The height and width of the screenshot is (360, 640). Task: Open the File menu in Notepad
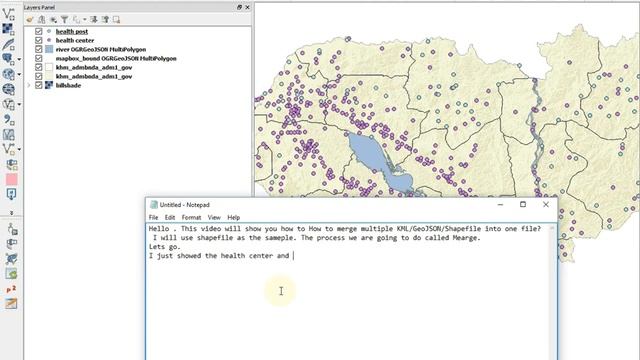153,218
